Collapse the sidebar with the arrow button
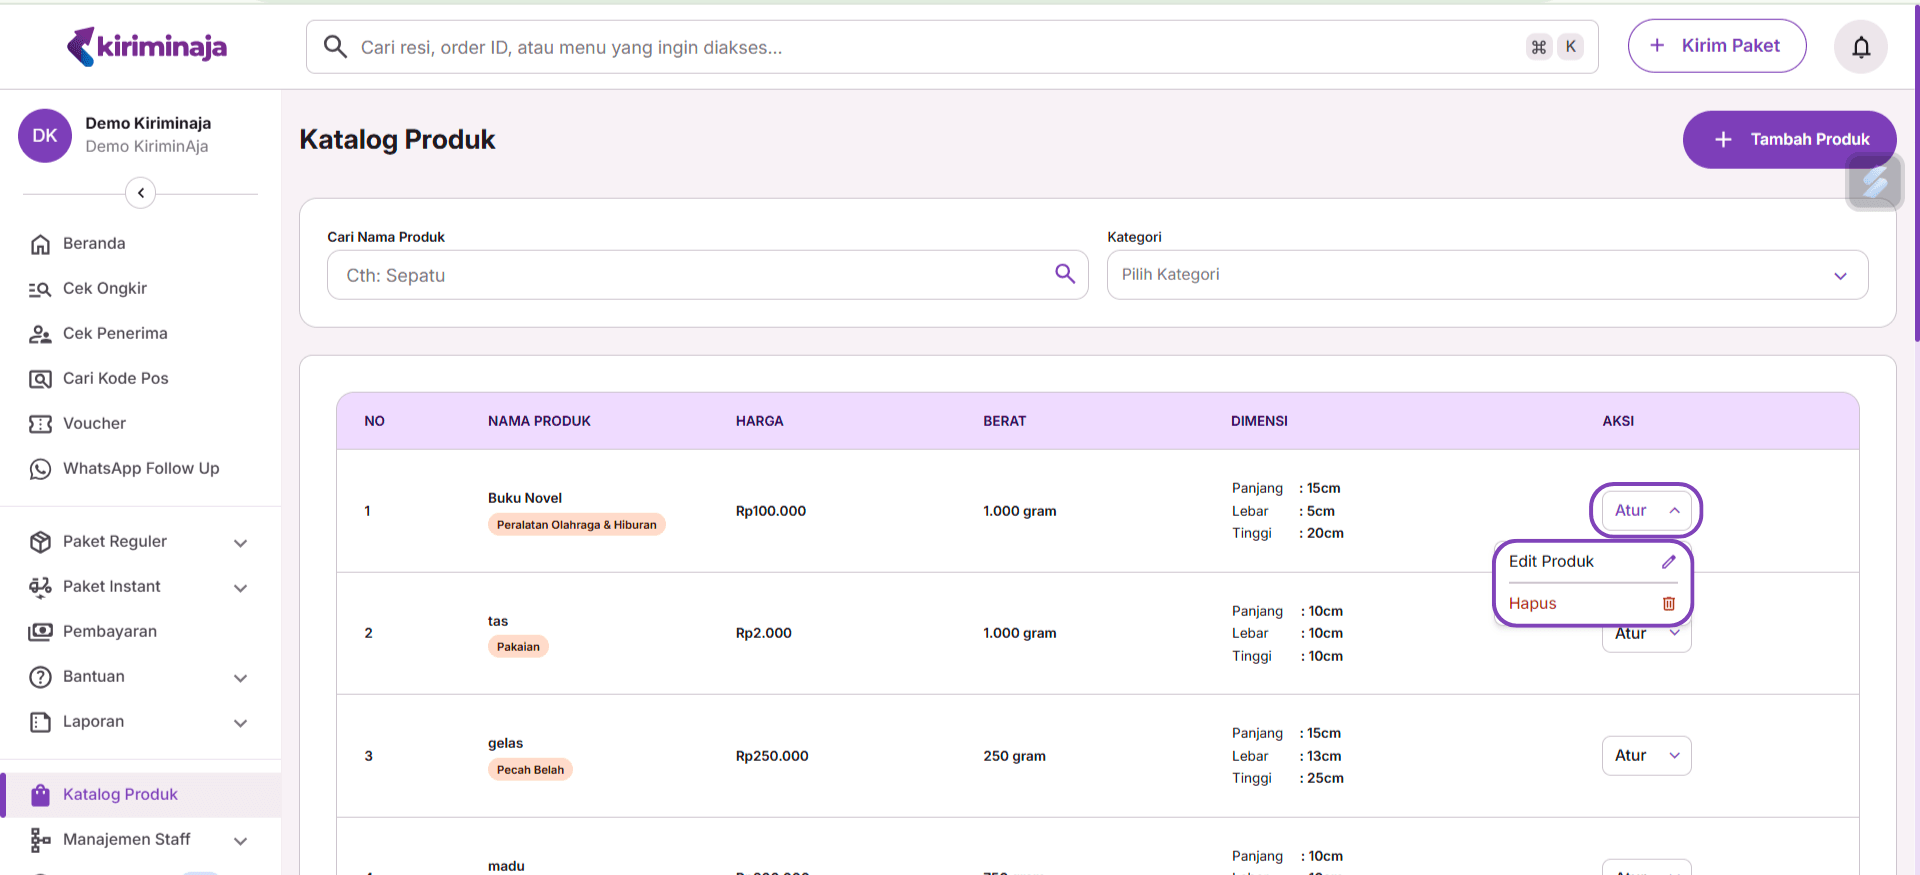Screen dimensions: 1920x875 click(x=141, y=193)
